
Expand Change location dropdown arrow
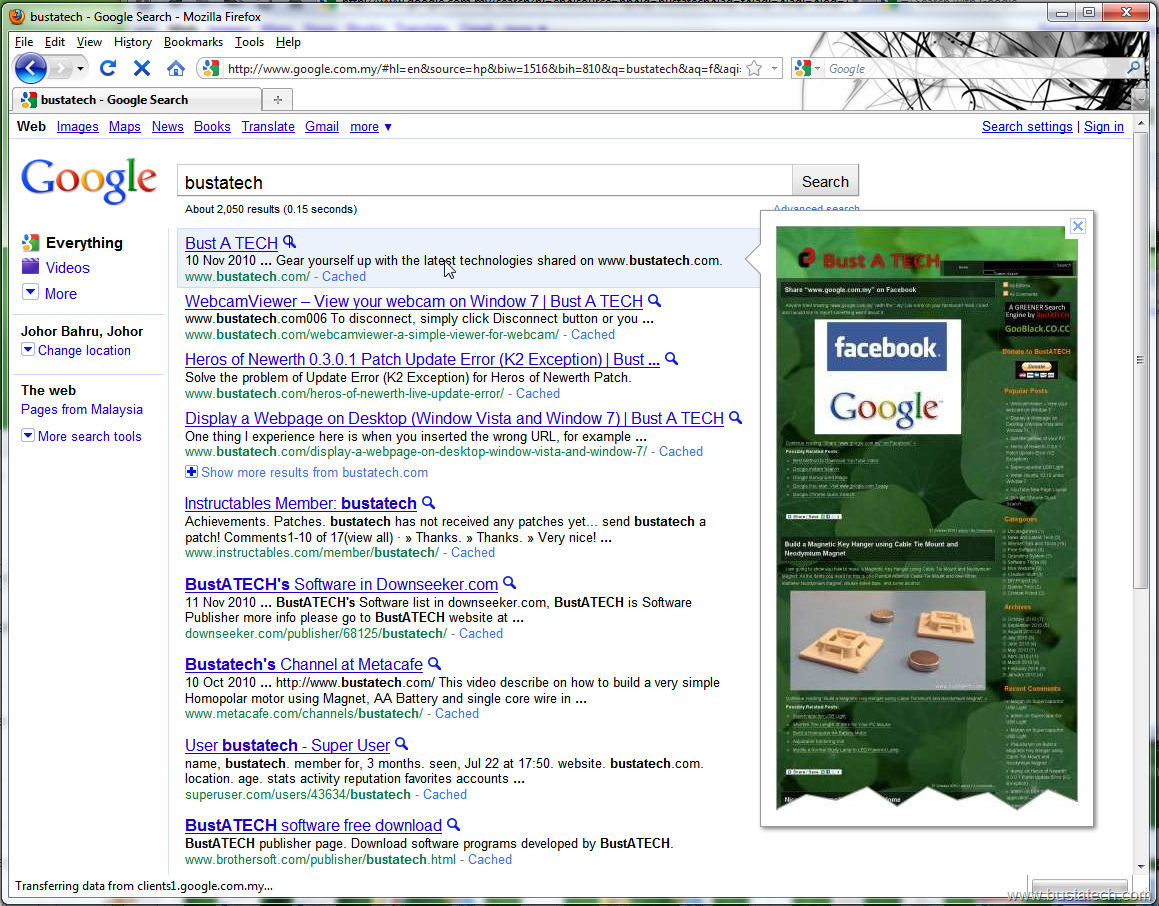[27, 350]
